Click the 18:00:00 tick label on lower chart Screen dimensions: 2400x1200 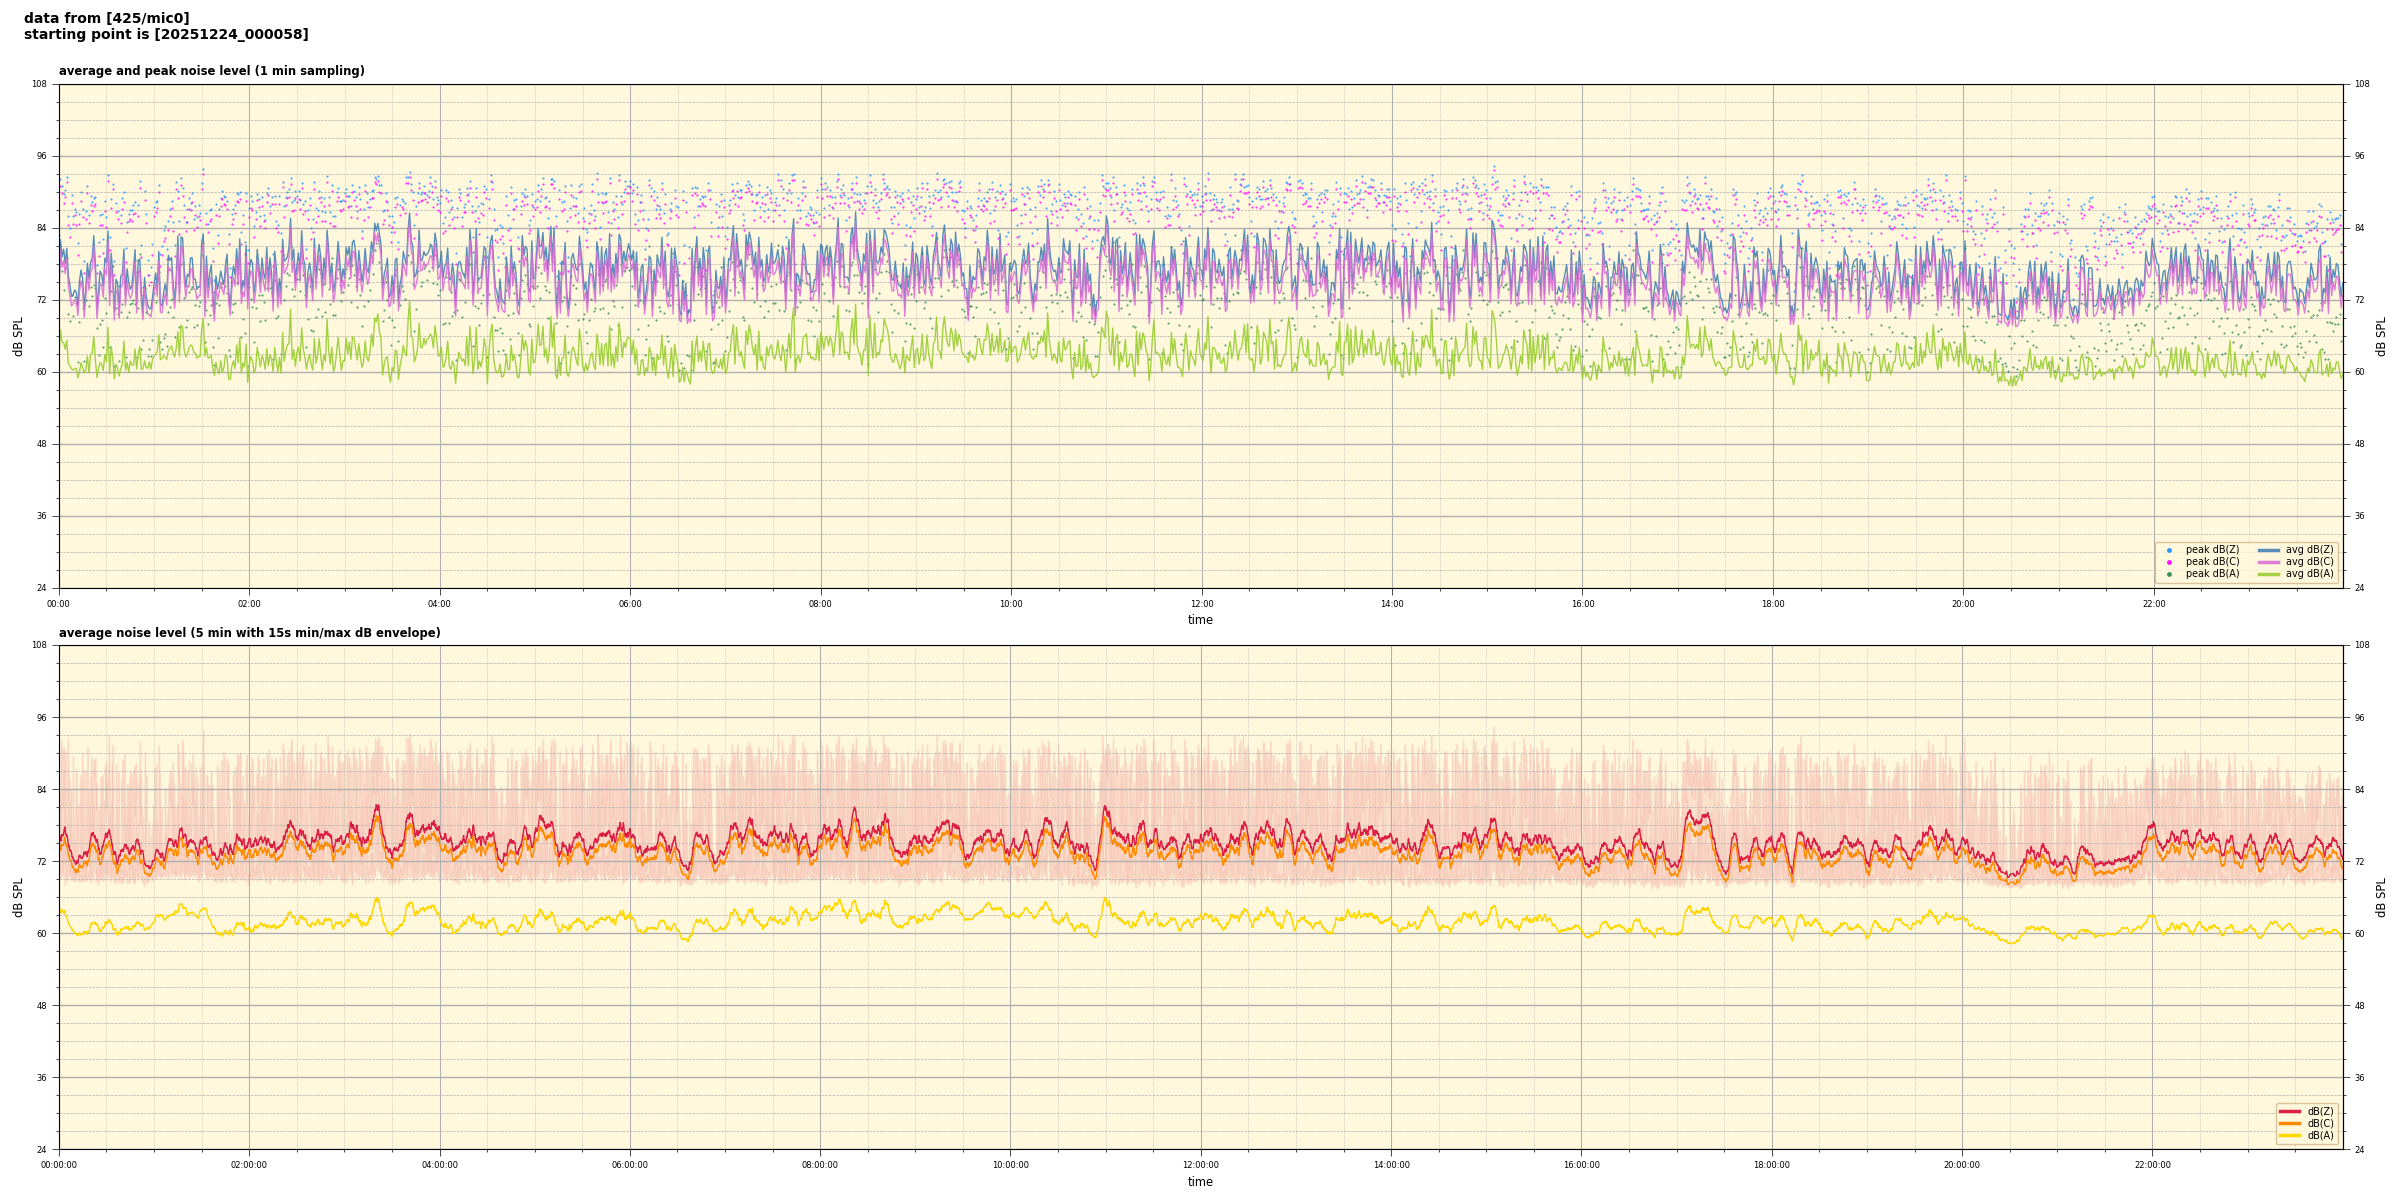tap(1772, 1165)
